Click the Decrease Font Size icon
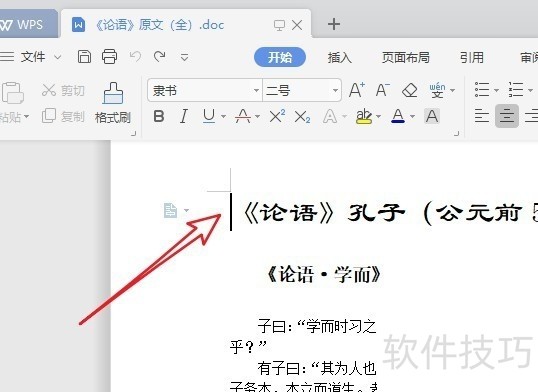Screen dimensions: 538x392 click(383, 90)
